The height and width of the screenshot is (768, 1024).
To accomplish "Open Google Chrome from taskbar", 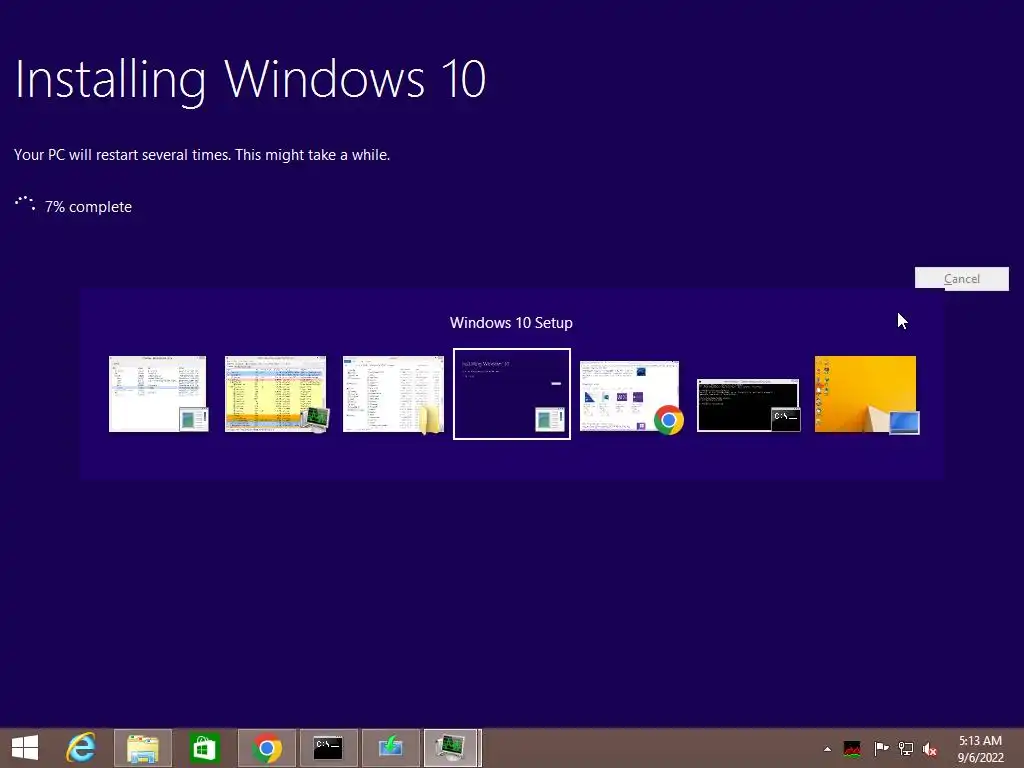I will tap(266, 748).
